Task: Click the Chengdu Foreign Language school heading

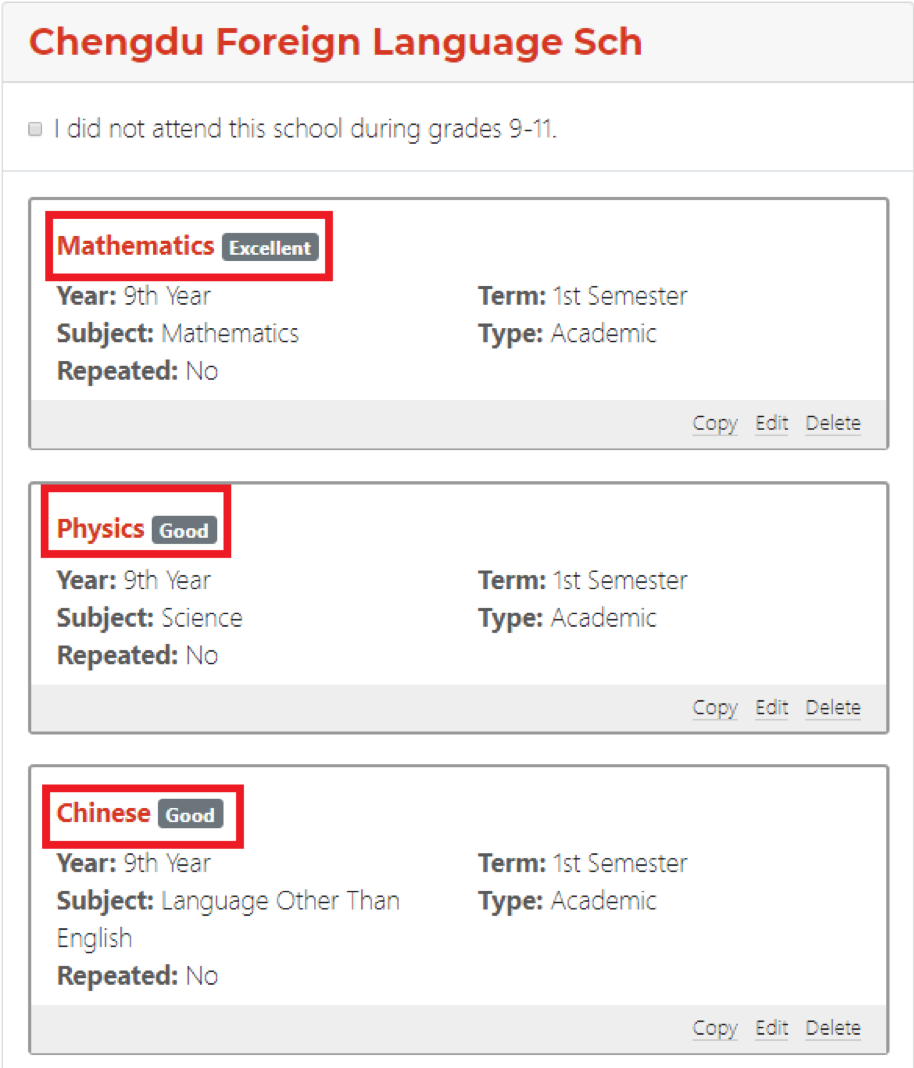Action: [x=336, y=42]
